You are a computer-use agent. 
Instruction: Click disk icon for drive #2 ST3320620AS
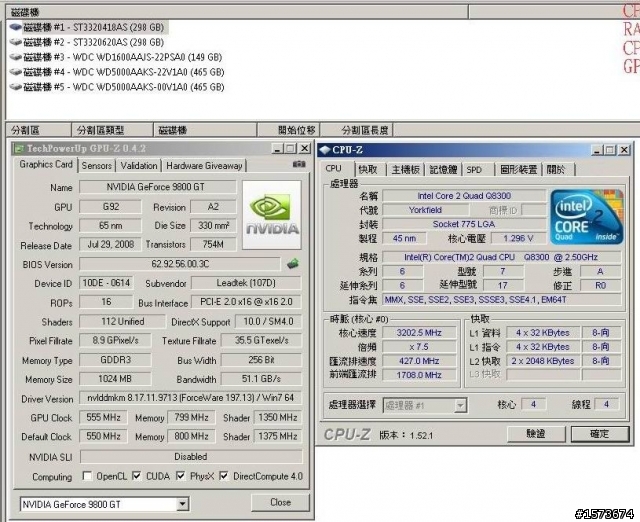click(x=16, y=42)
